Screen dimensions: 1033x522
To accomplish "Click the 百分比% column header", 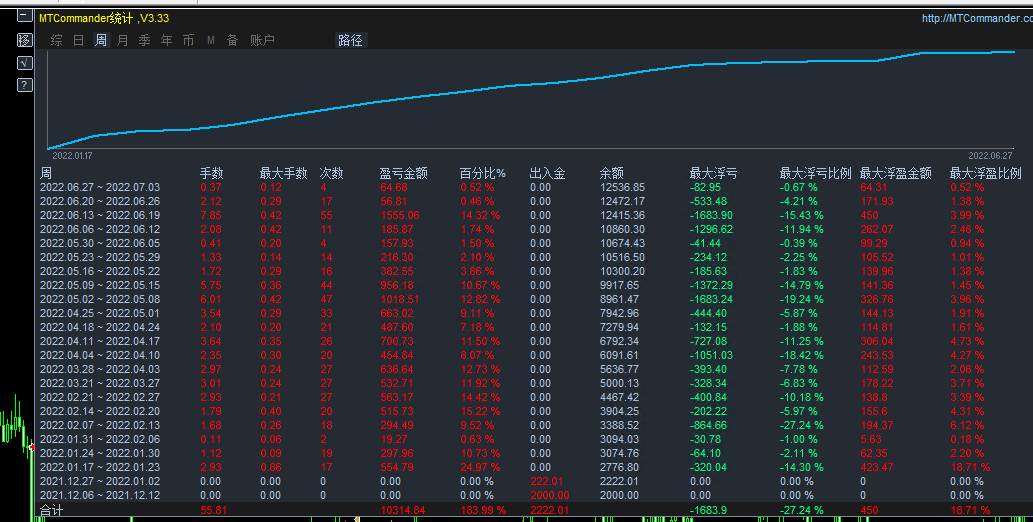I will tap(482, 173).
